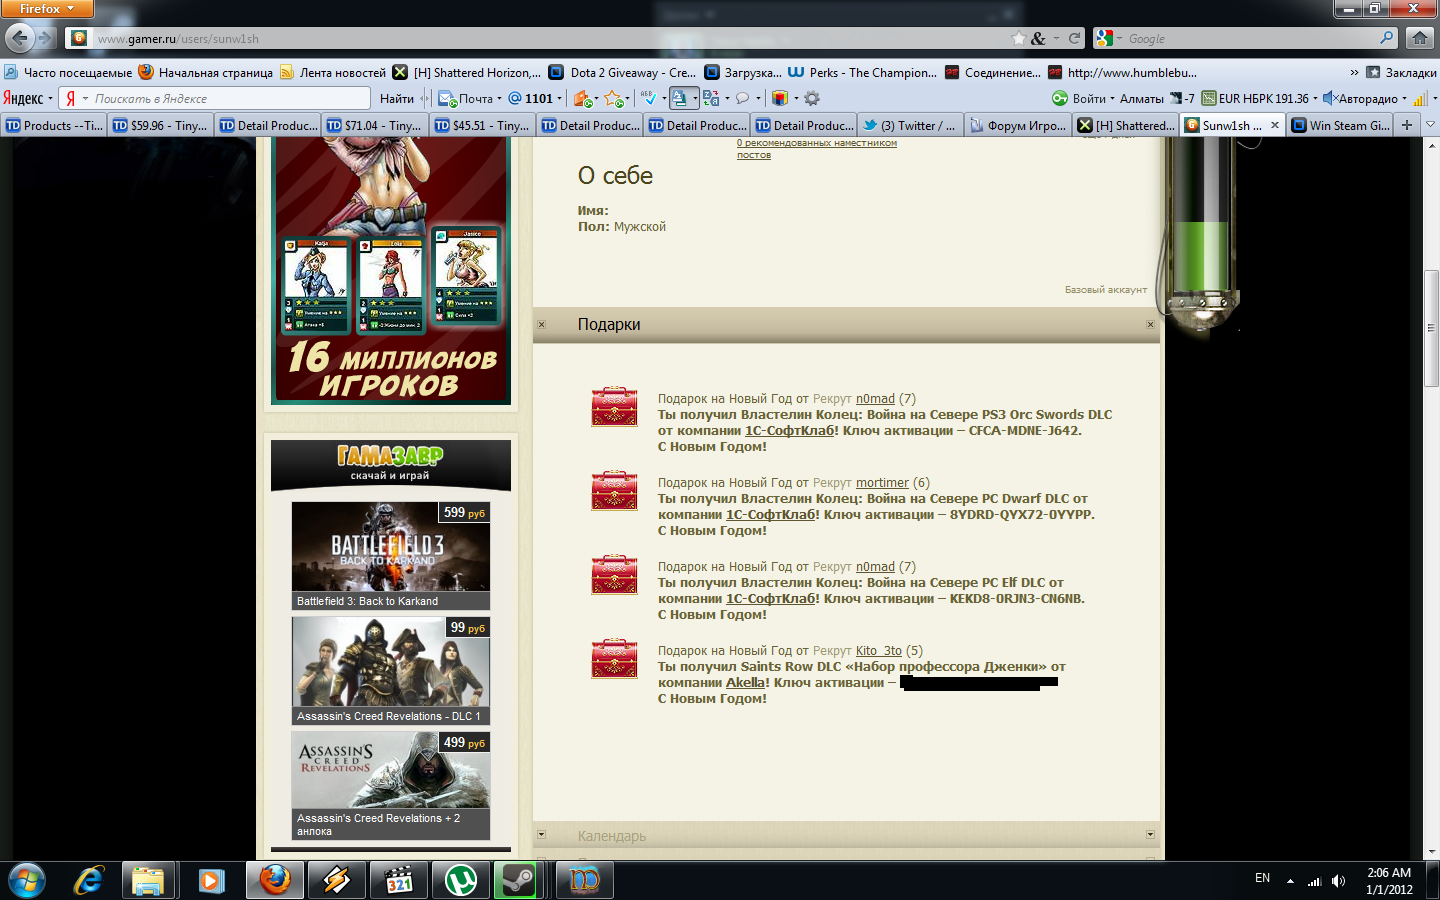The image size is (1440, 900).
Task: Switch to the $45.51 - Tiny... tab
Action: 482,125
